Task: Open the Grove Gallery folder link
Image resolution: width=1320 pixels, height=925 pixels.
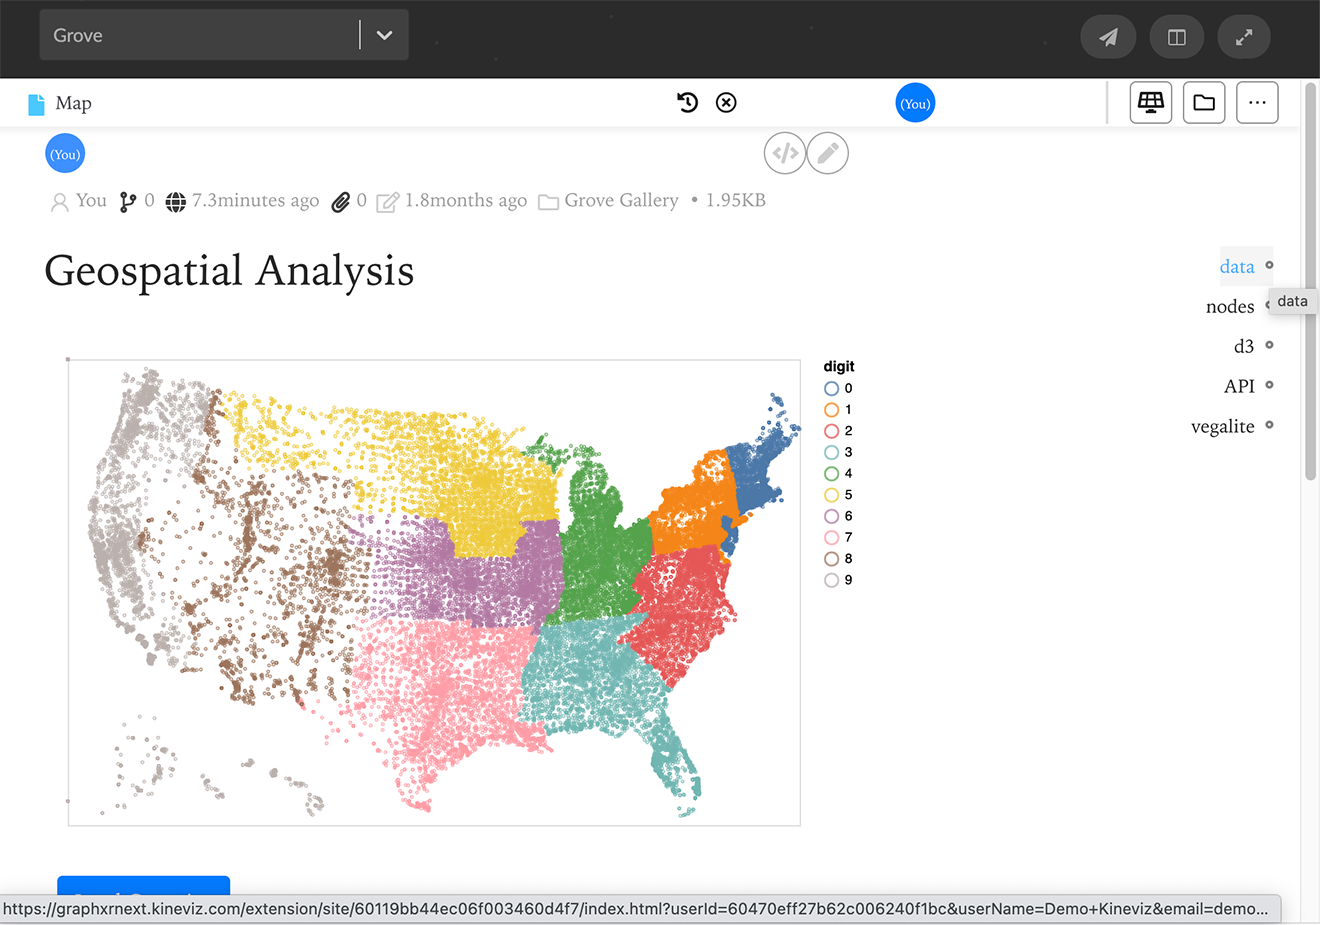Action: coord(620,201)
